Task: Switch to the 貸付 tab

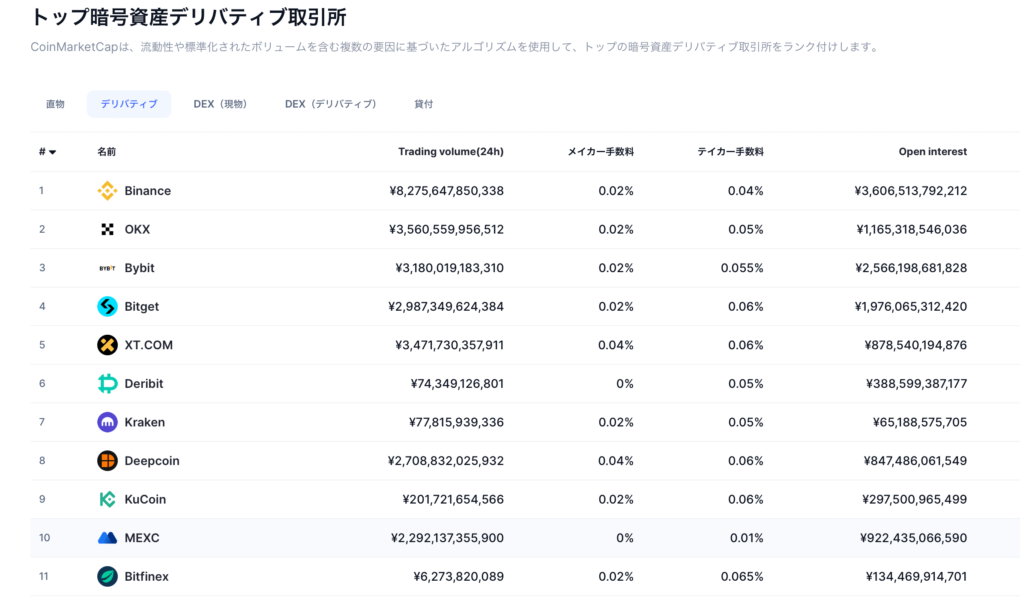Action: point(423,103)
